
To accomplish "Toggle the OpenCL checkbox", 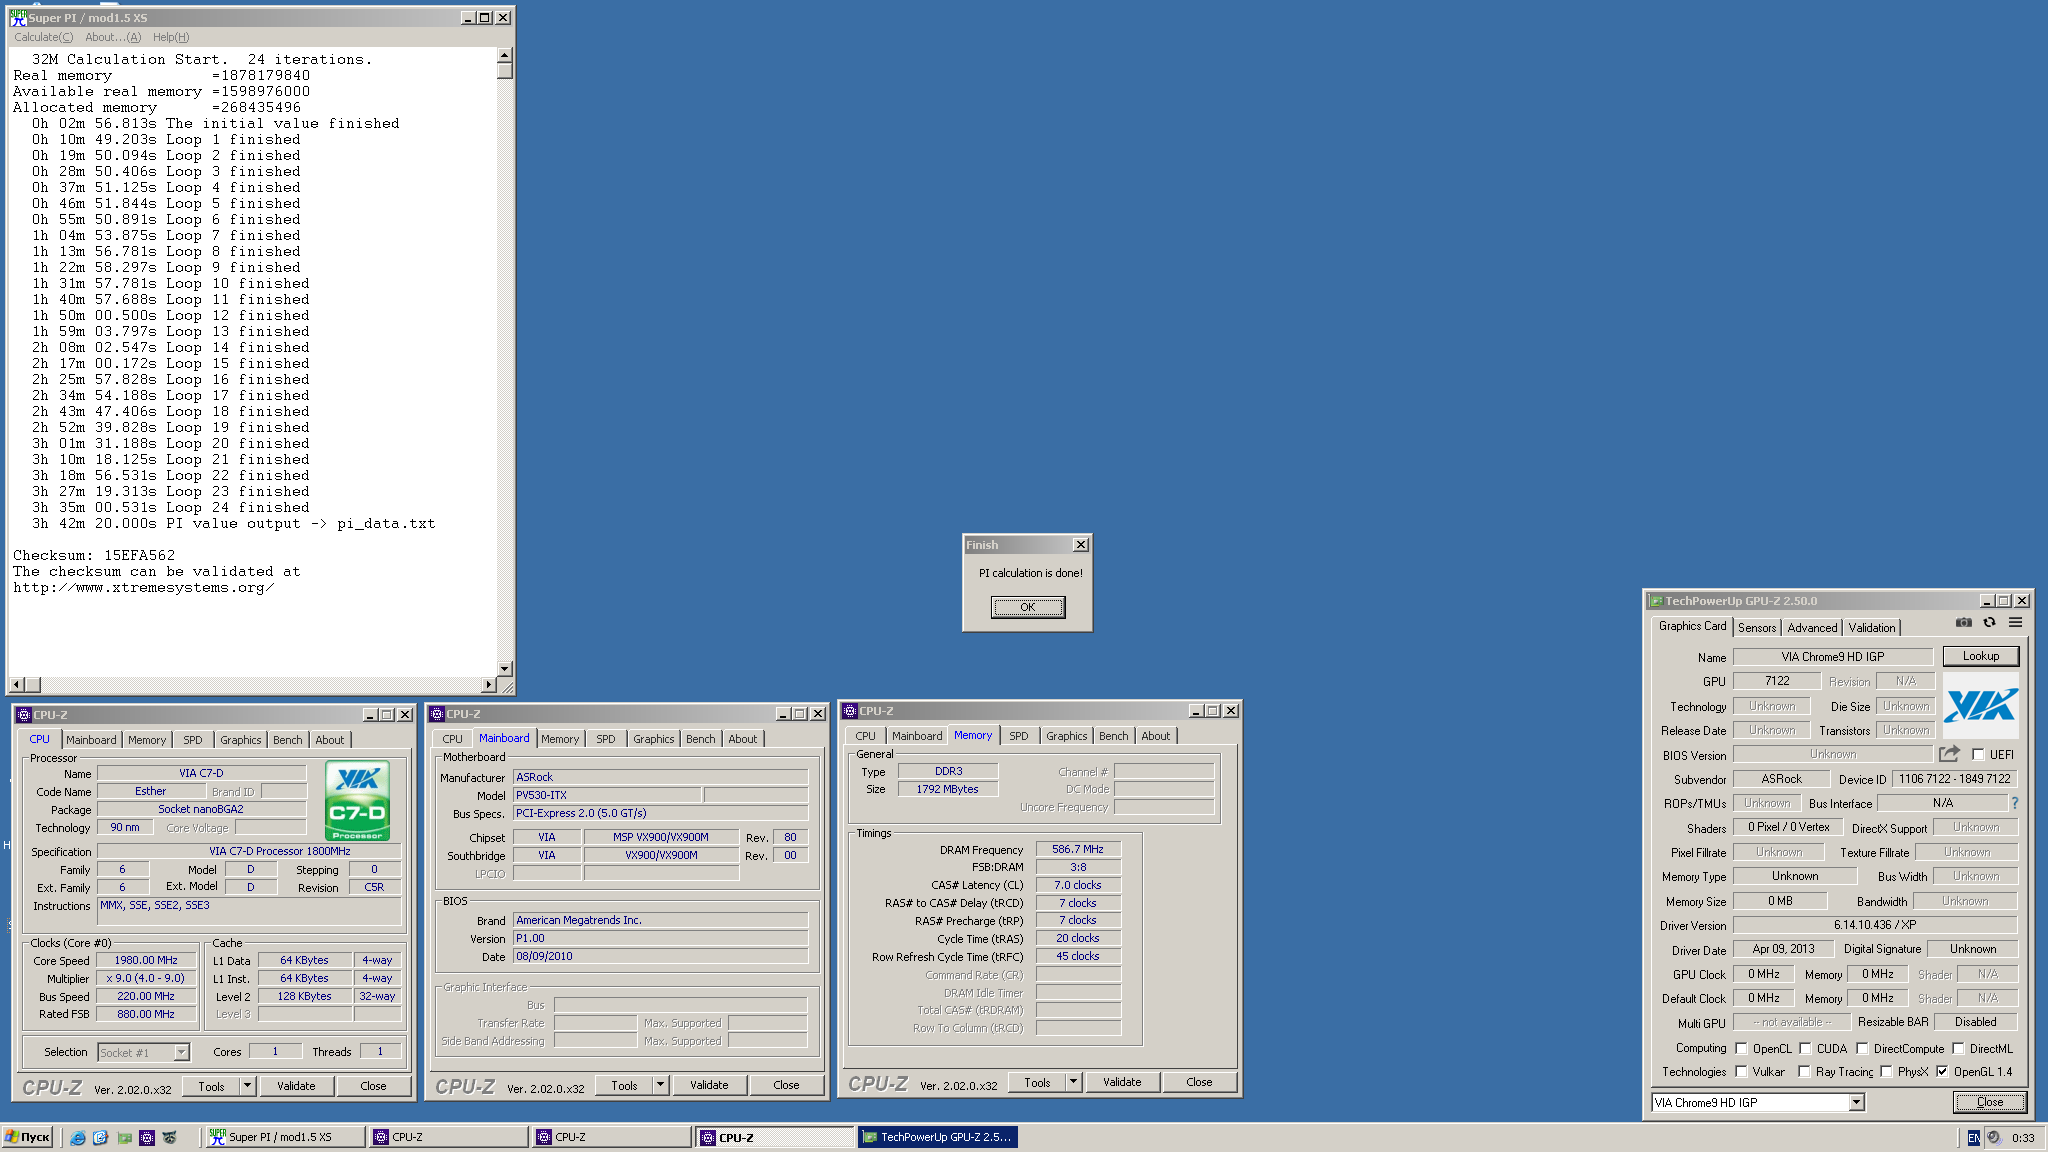I will coord(1741,1049).
